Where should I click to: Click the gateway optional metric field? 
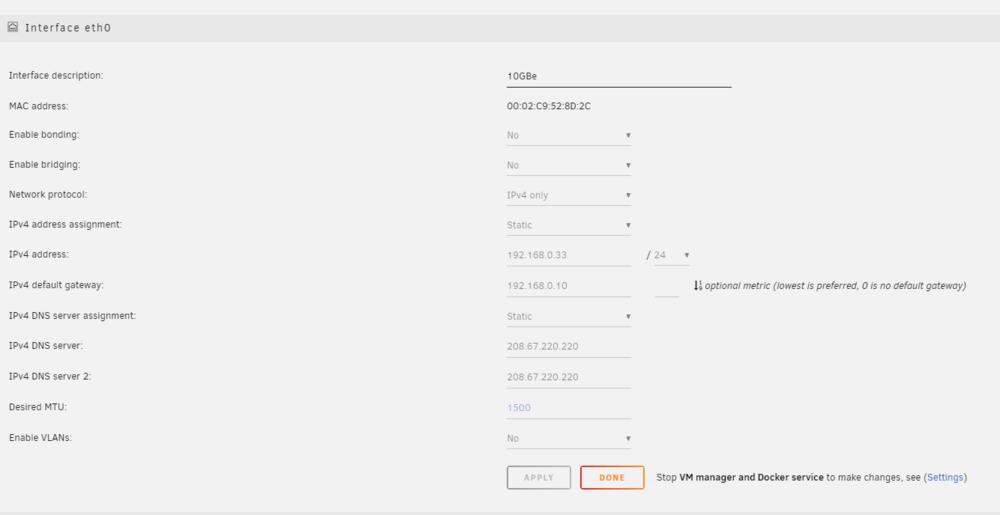point(666,286)
